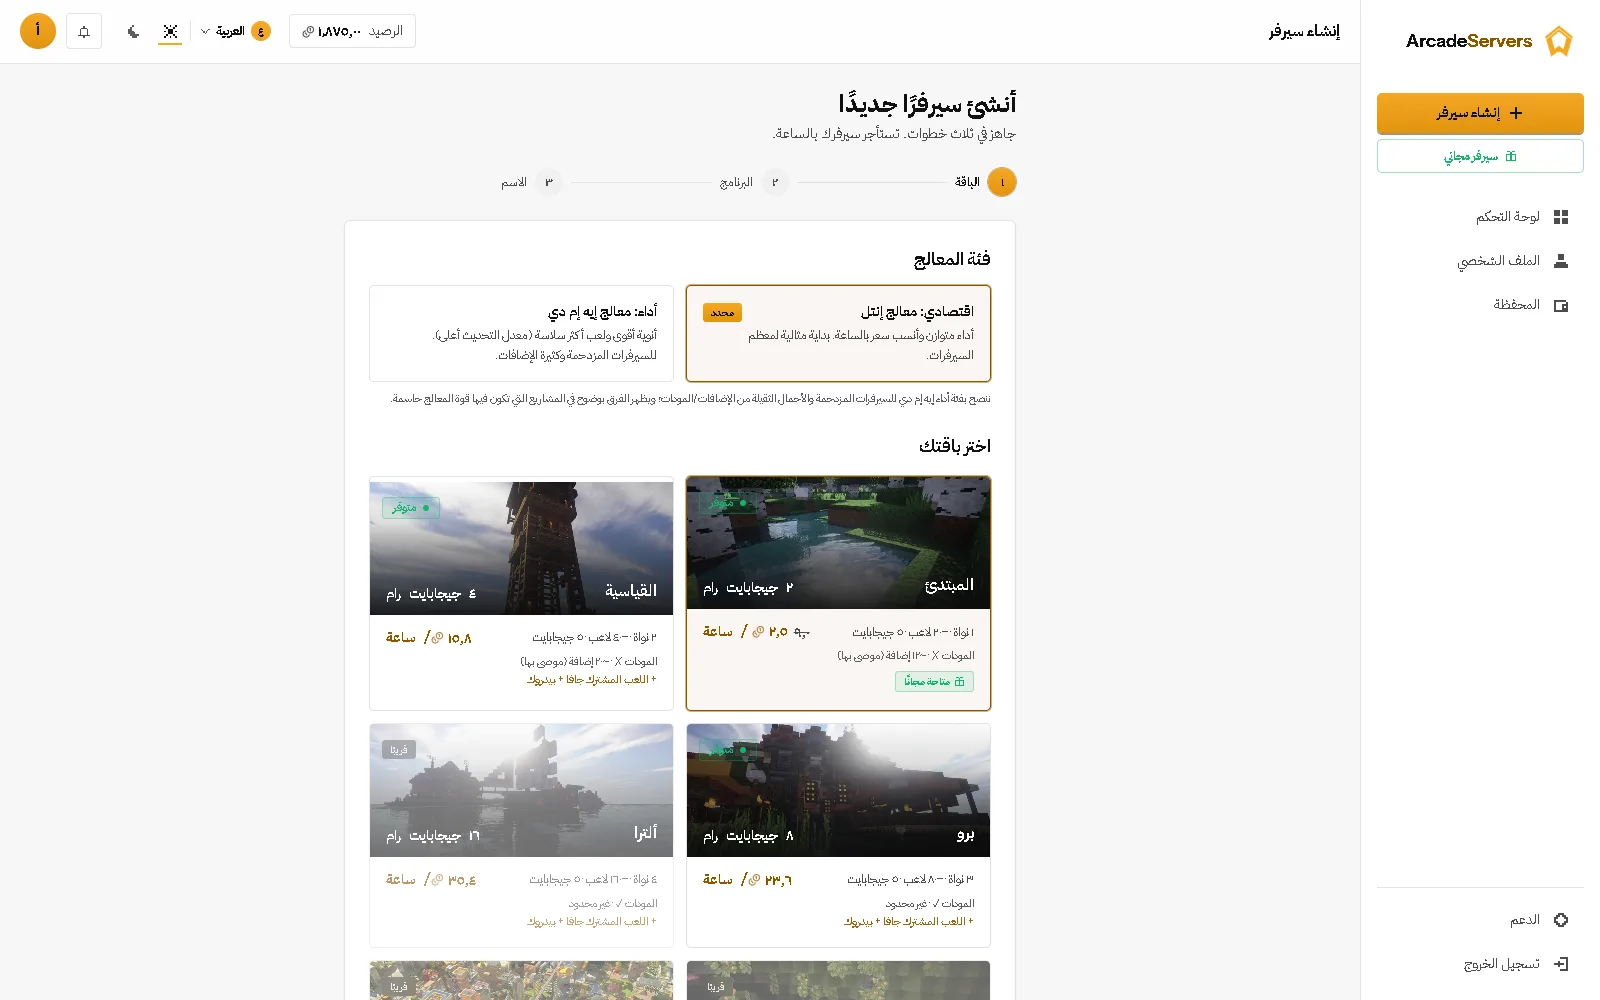Click the plus icon on إنشاء سيرفر
Image resolution: width=1600 pixels, height=1000 pixels.
pyautogui.click(x=1516, y=113)
